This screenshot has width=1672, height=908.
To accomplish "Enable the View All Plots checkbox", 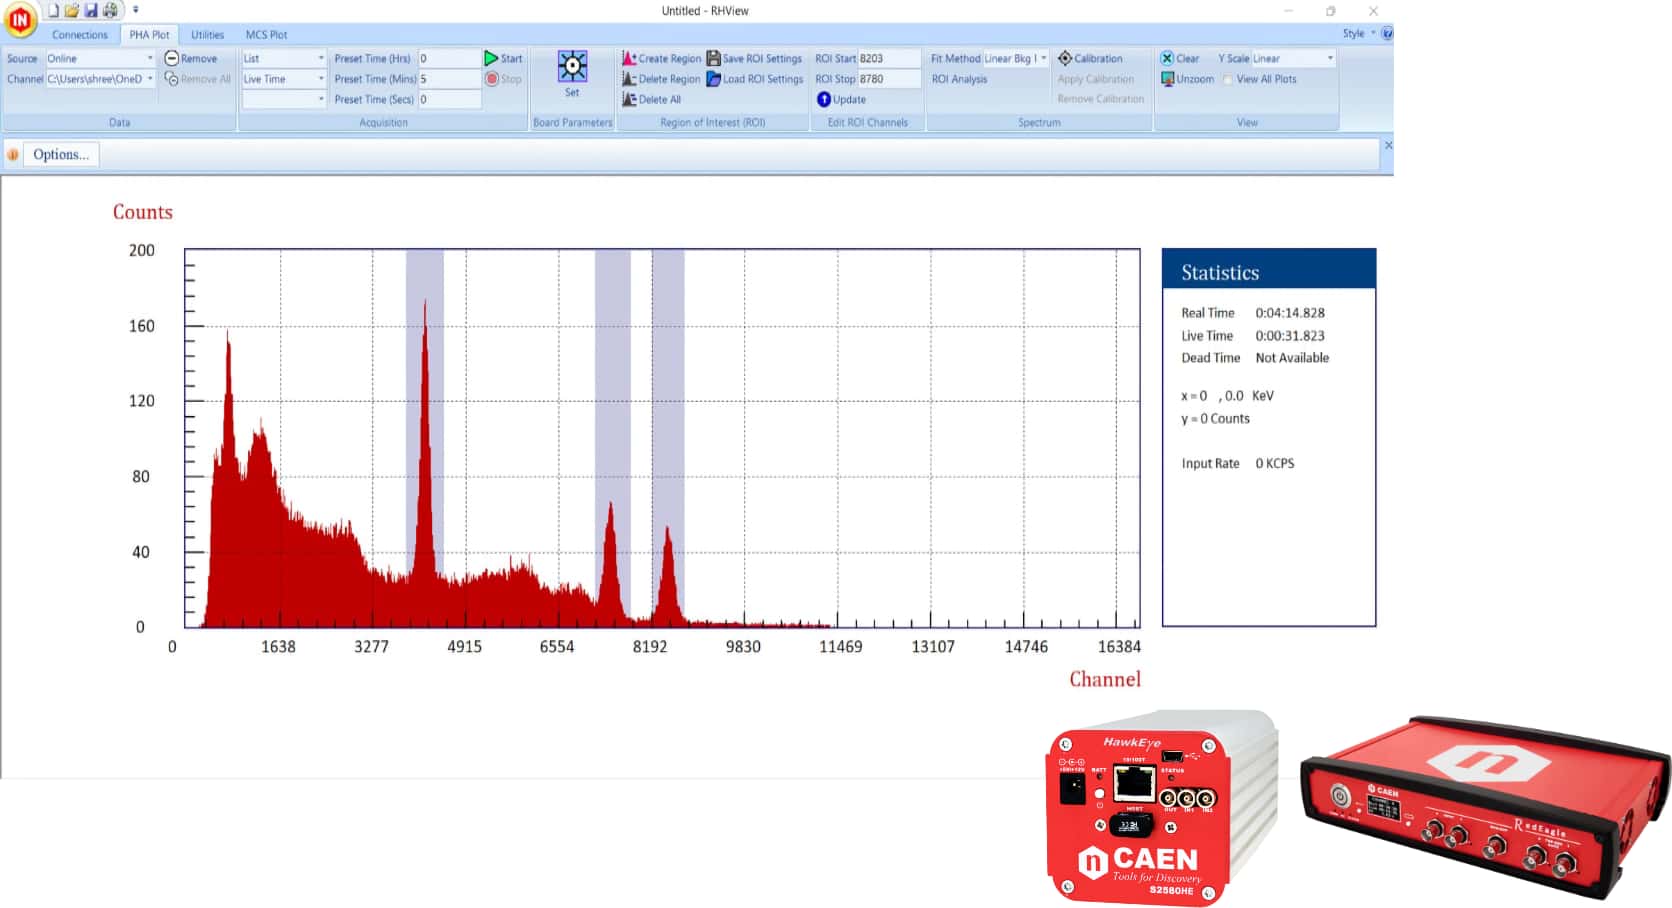I will (1228, 80).
